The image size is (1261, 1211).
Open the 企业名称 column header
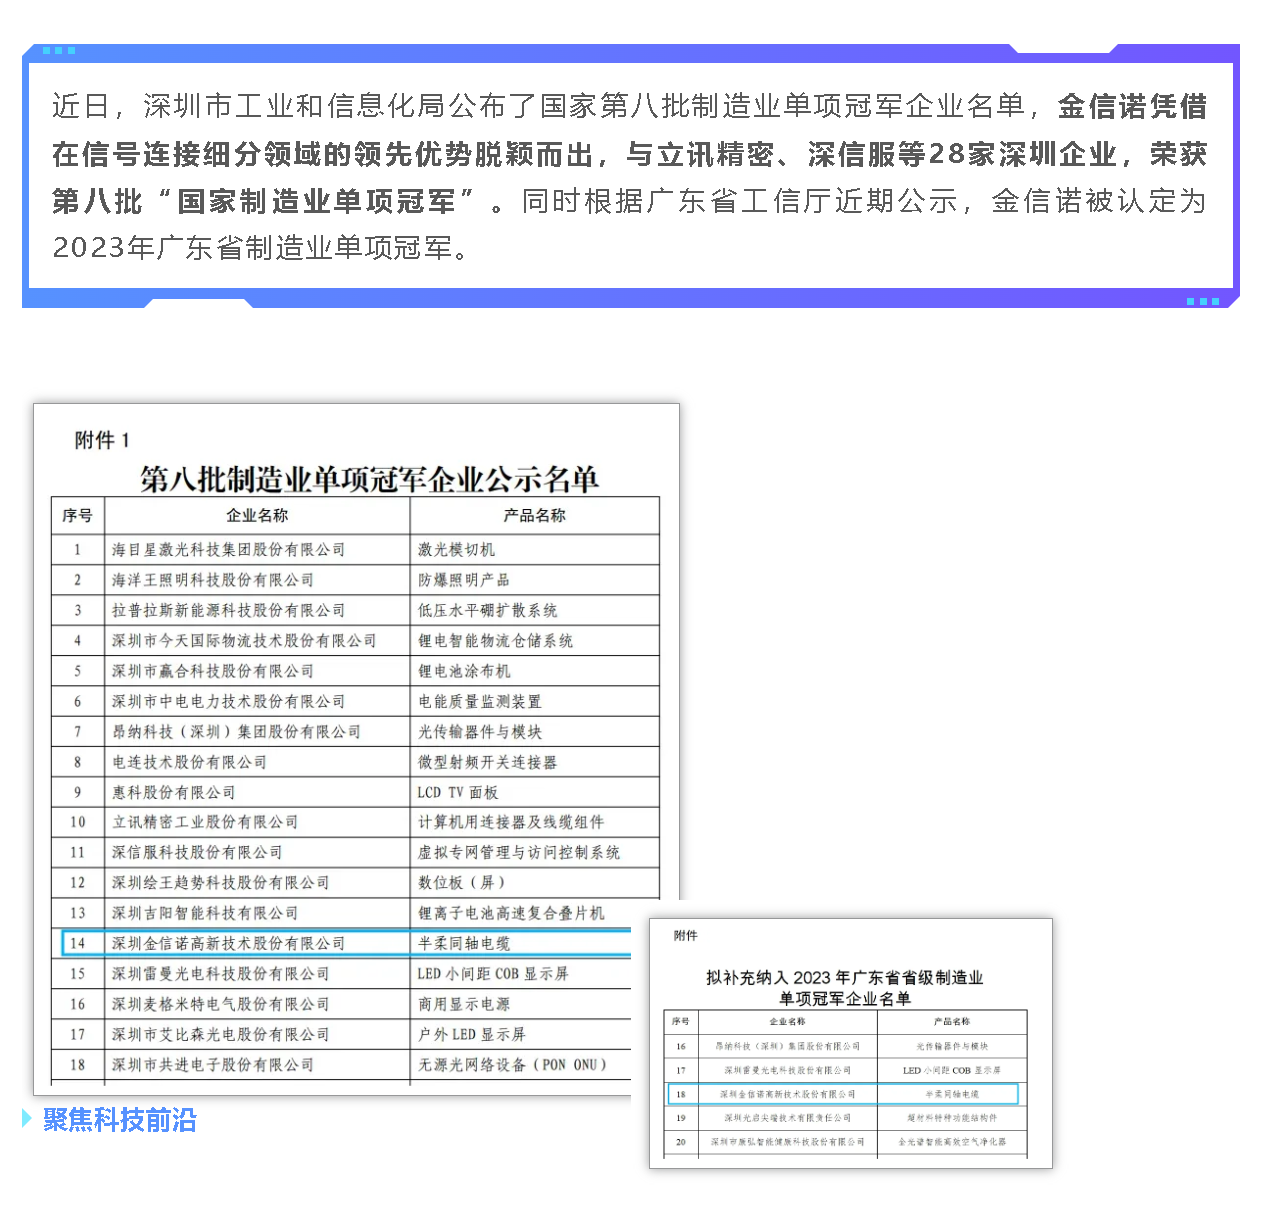[256, 515]
